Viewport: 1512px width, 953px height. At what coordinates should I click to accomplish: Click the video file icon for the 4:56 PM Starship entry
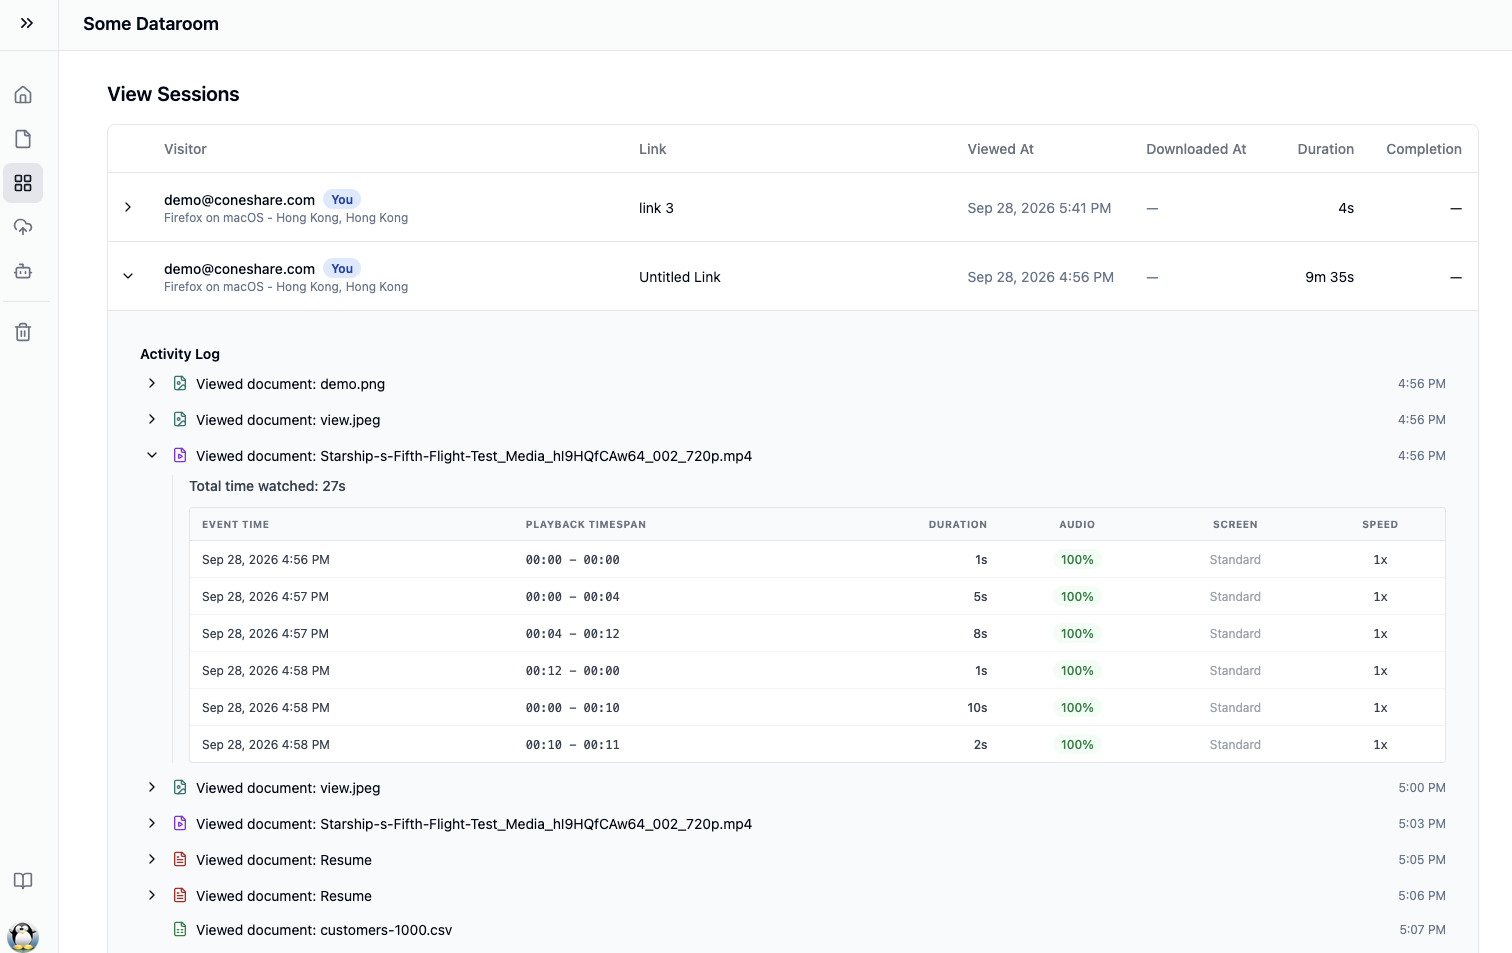pyautogui.click(x=180, y=456)
